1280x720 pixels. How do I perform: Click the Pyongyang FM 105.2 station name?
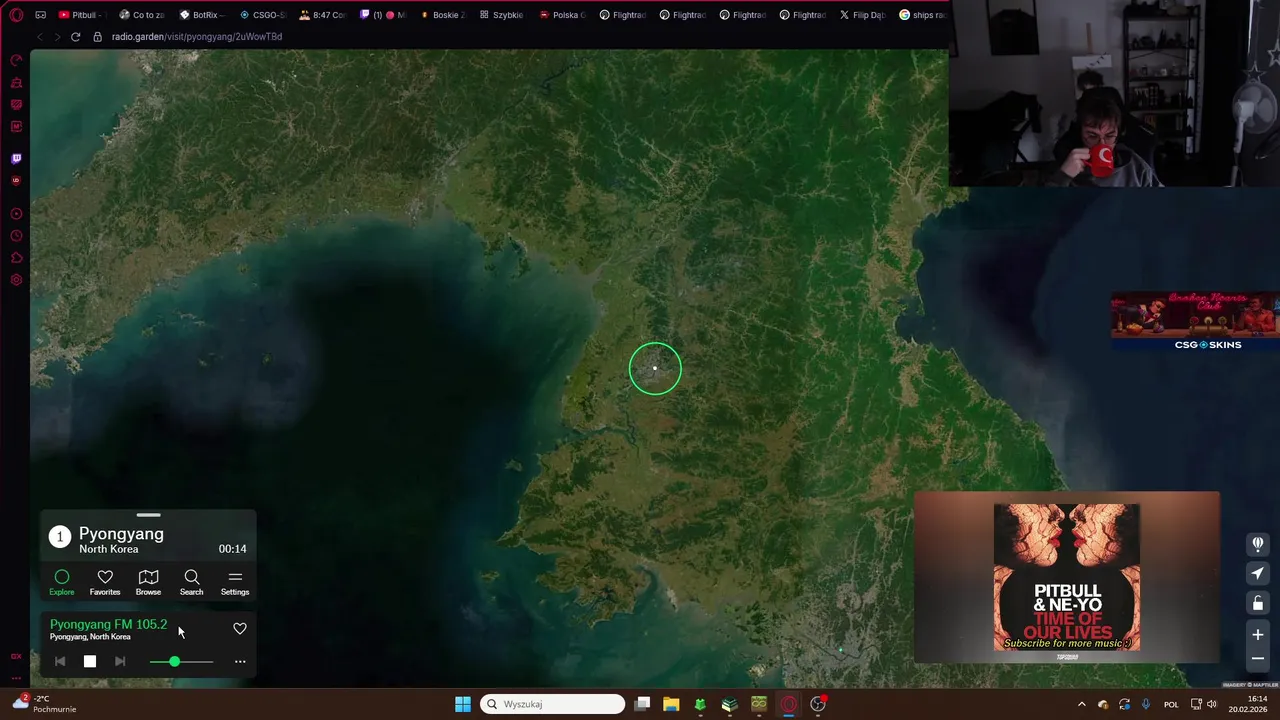point(109,624)
